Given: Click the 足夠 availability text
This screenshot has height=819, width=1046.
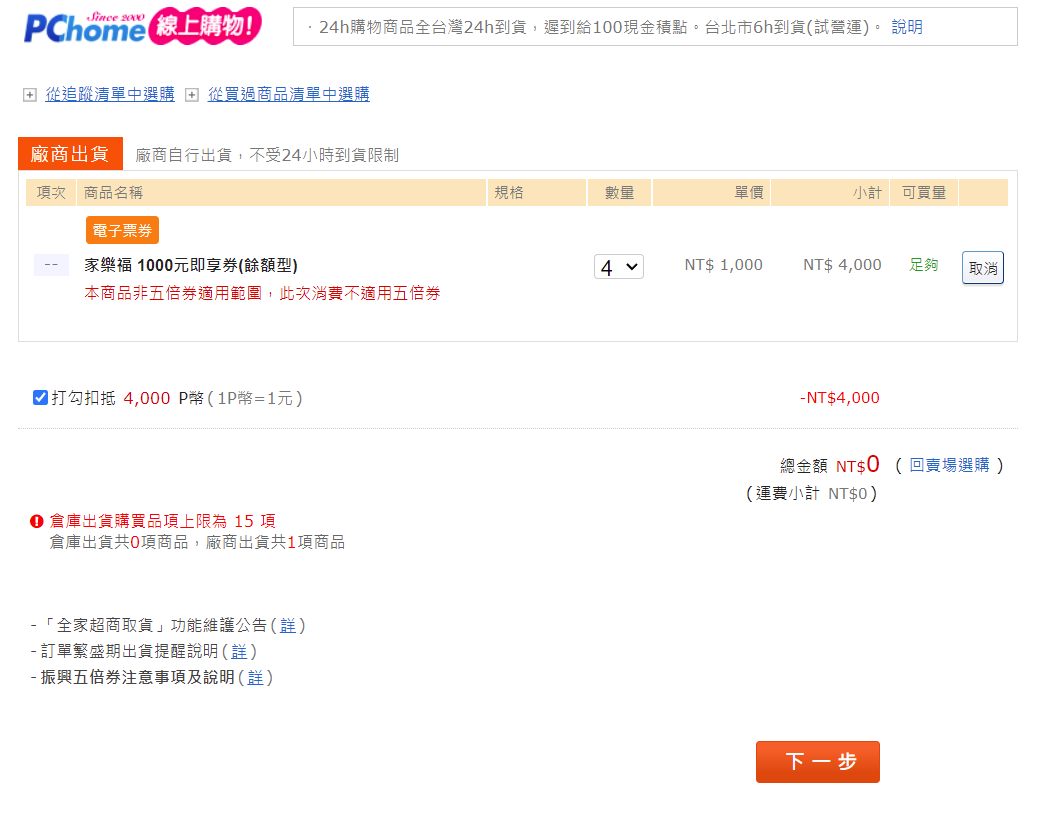Looking at the screenshot, I should pyautogui.click(x=923, y=265).
